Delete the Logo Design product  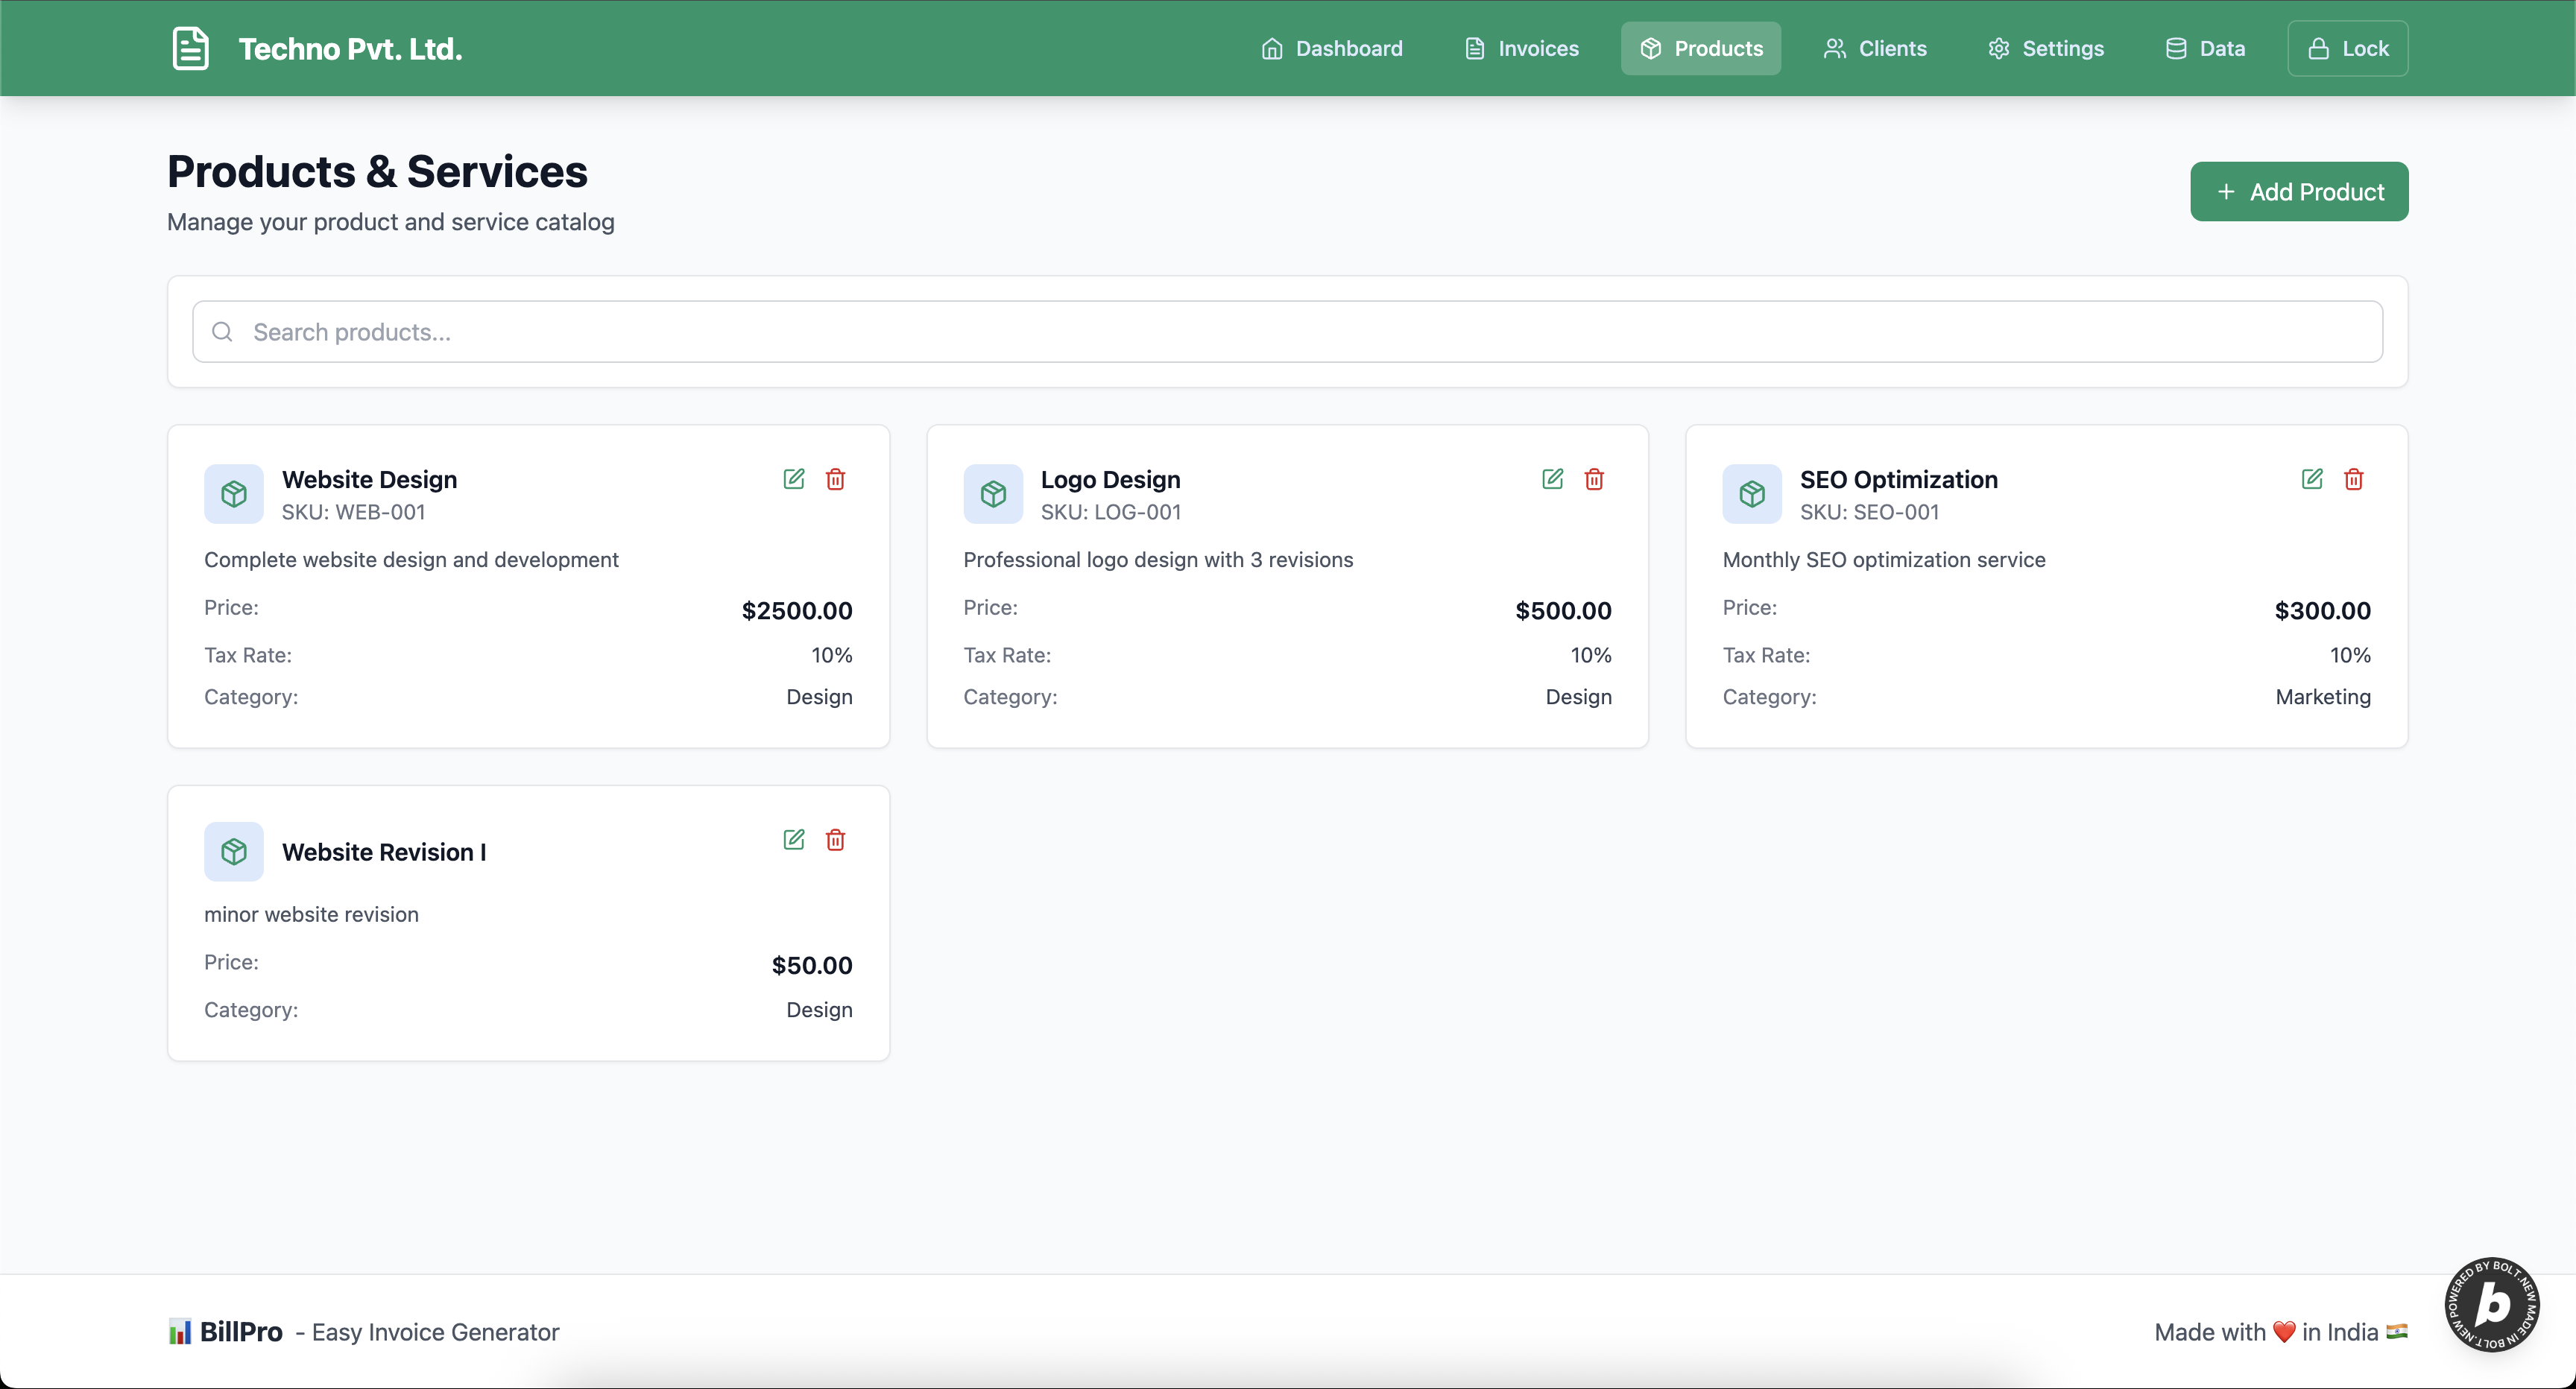pyautogui.click(x=1594, y=479)
